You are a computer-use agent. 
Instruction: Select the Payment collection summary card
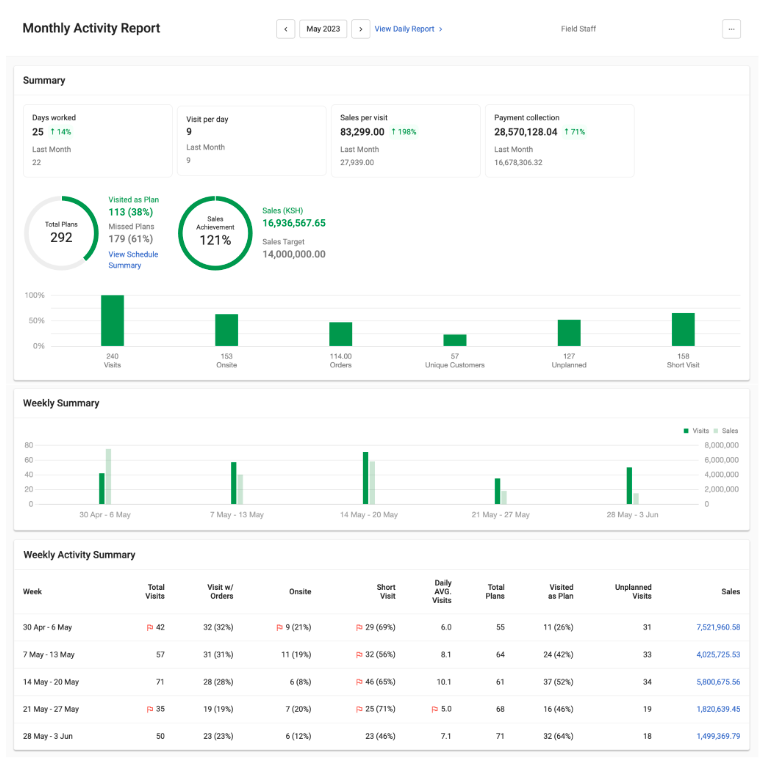point(560,141)
